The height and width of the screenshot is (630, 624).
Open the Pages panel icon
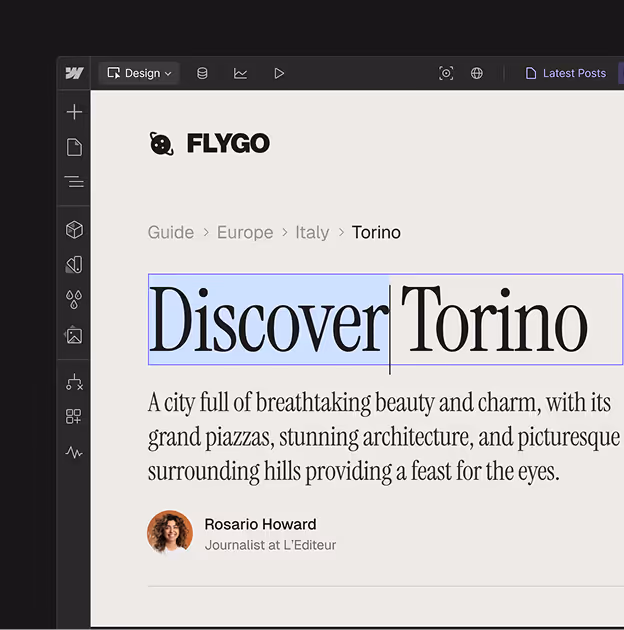[74, 147]
